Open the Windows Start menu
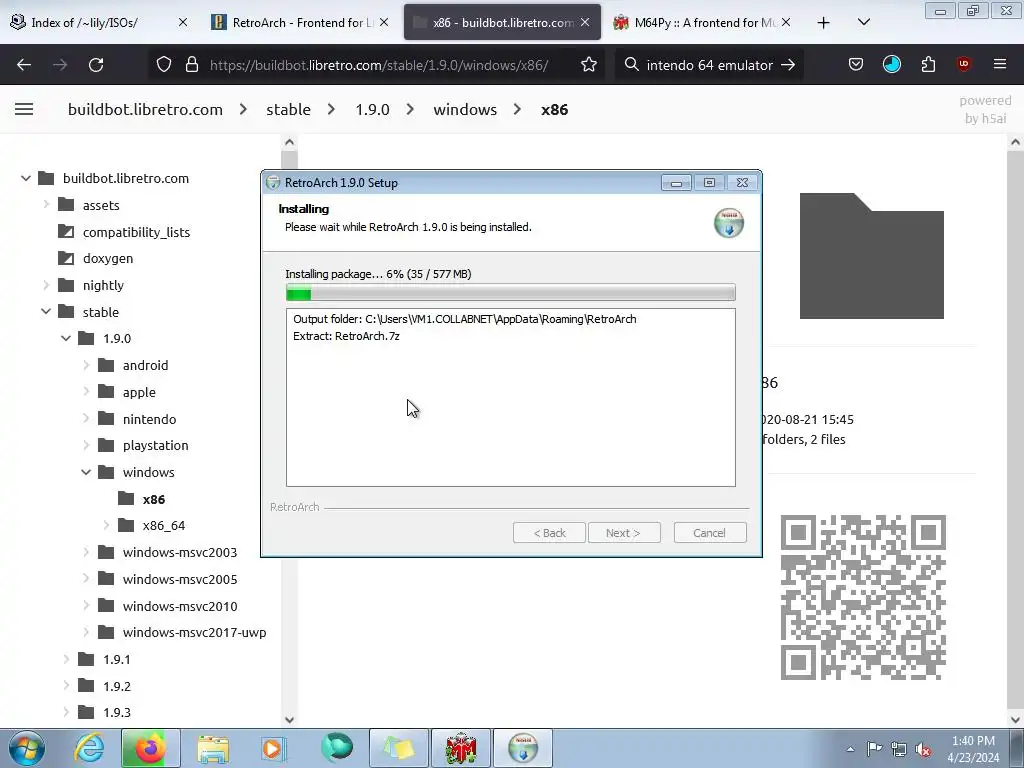The width and height of the screenshot is (1024, 768). (x=27, y=748)
